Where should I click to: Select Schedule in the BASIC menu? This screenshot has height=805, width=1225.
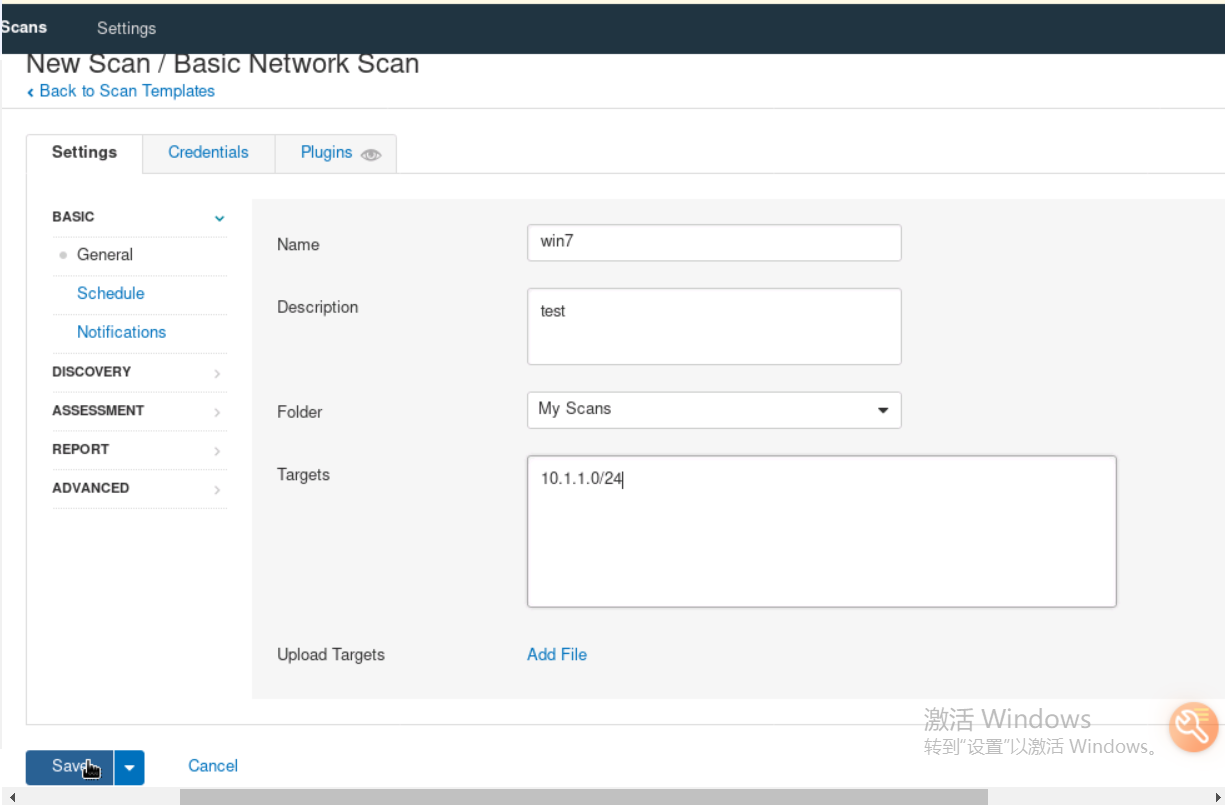pyautogui.click(x=111, y=294)
